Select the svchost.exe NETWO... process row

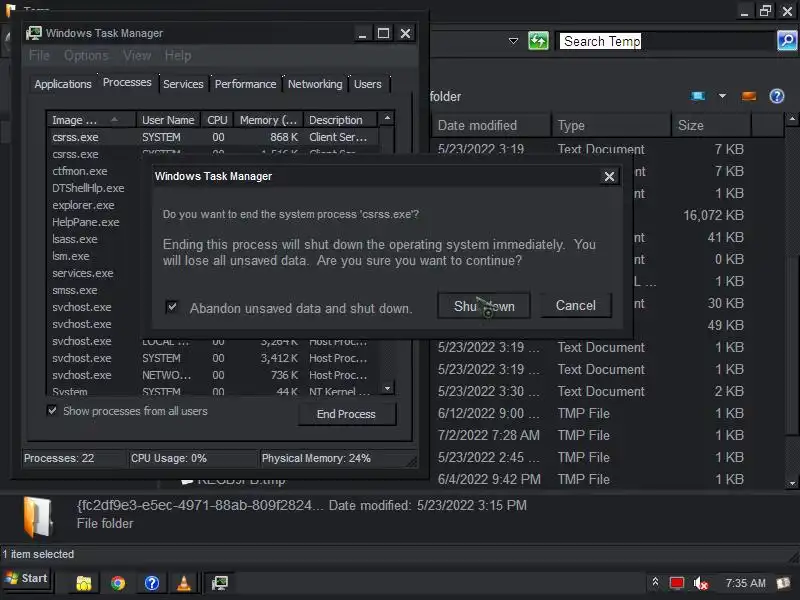213,375
